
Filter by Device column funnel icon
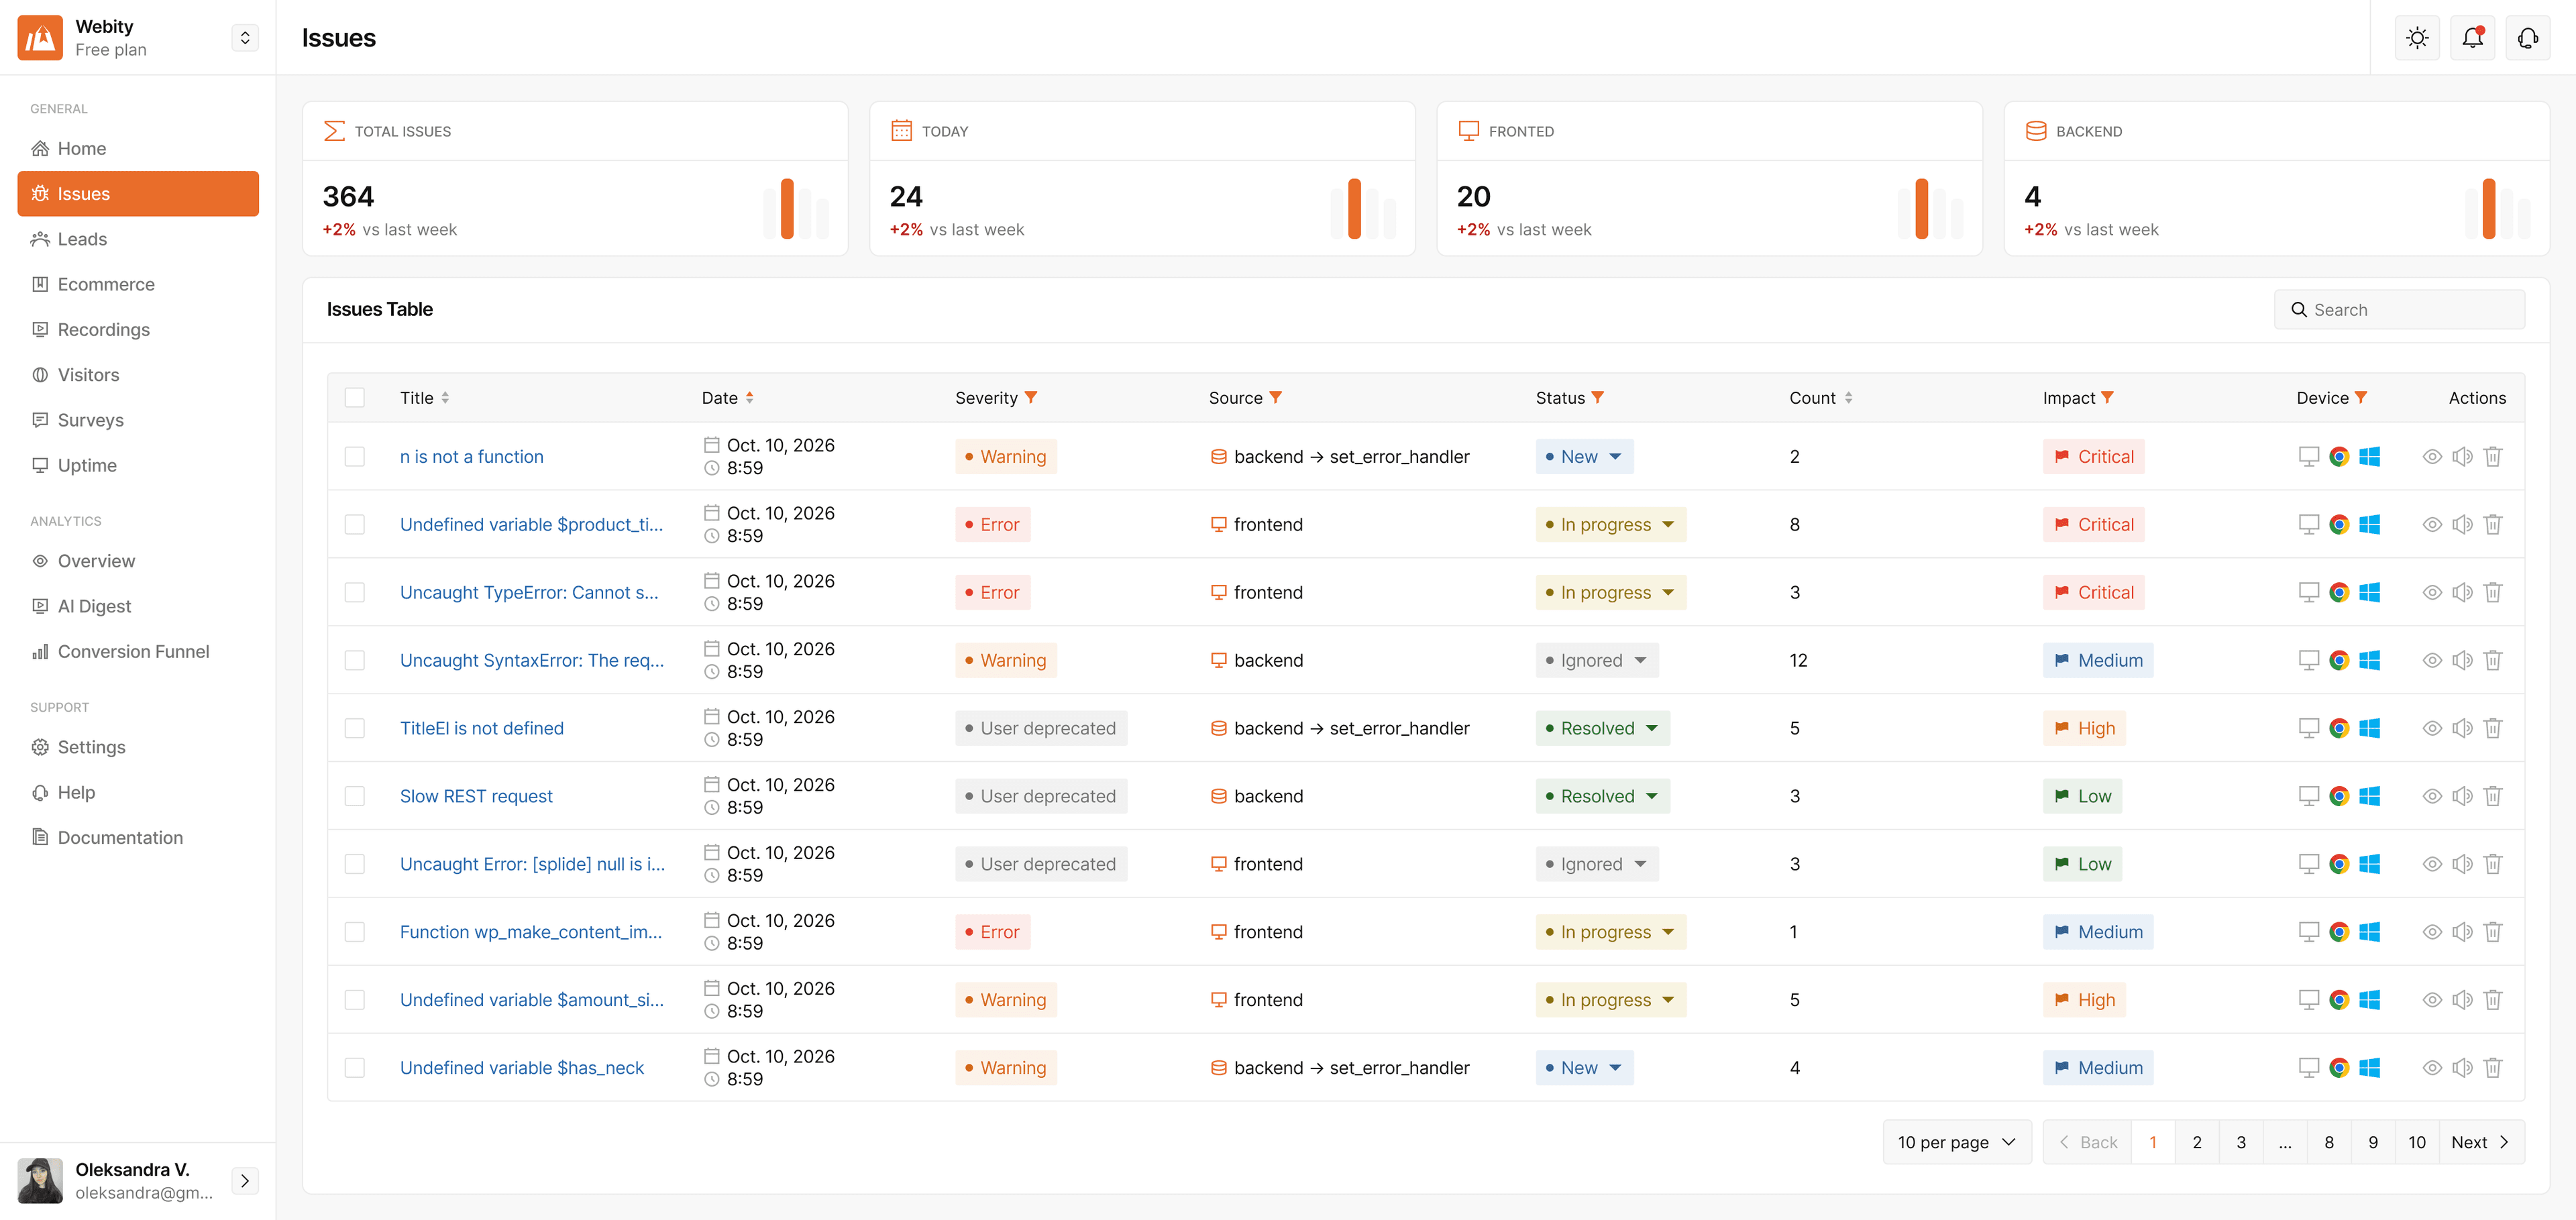tap(2360, 398)
